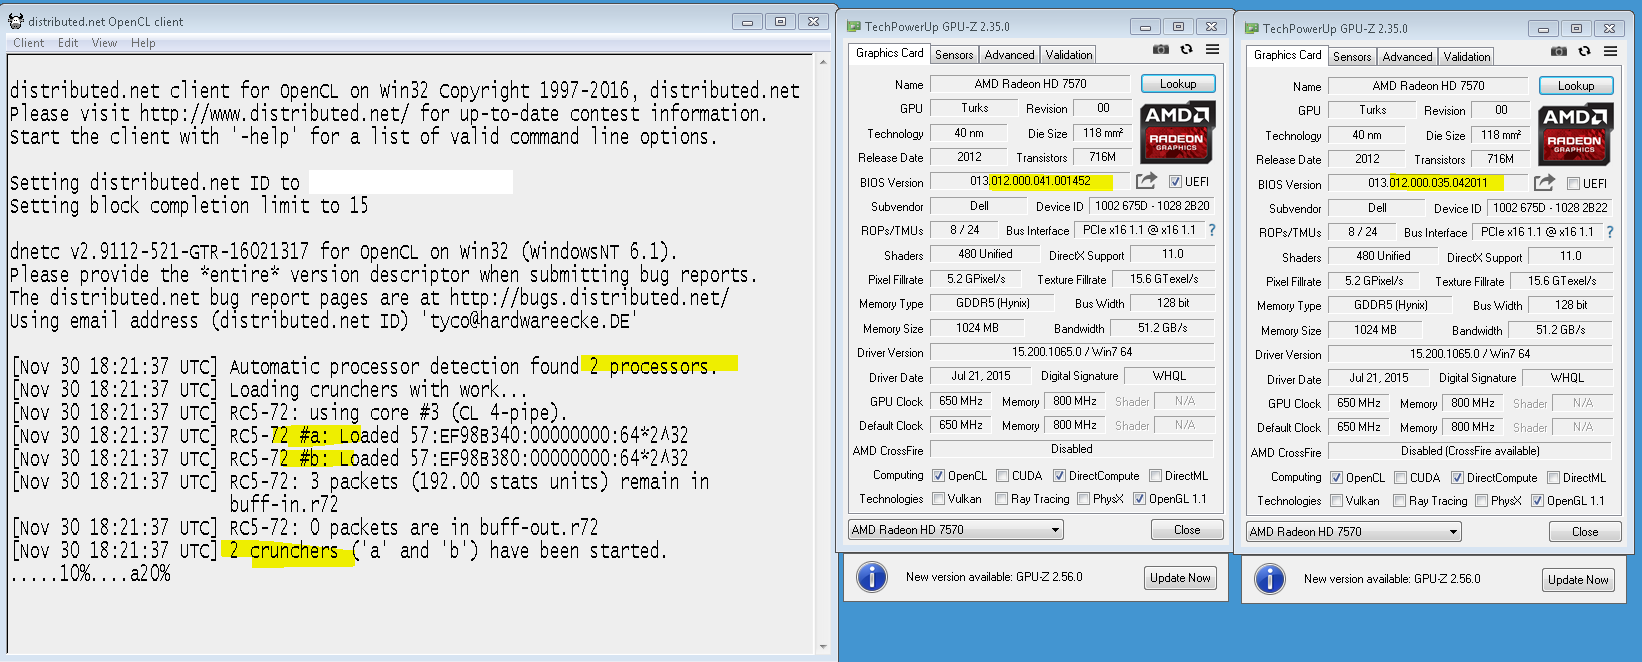Click refresh icon in right GPU-Z window

pos(1584,51)
